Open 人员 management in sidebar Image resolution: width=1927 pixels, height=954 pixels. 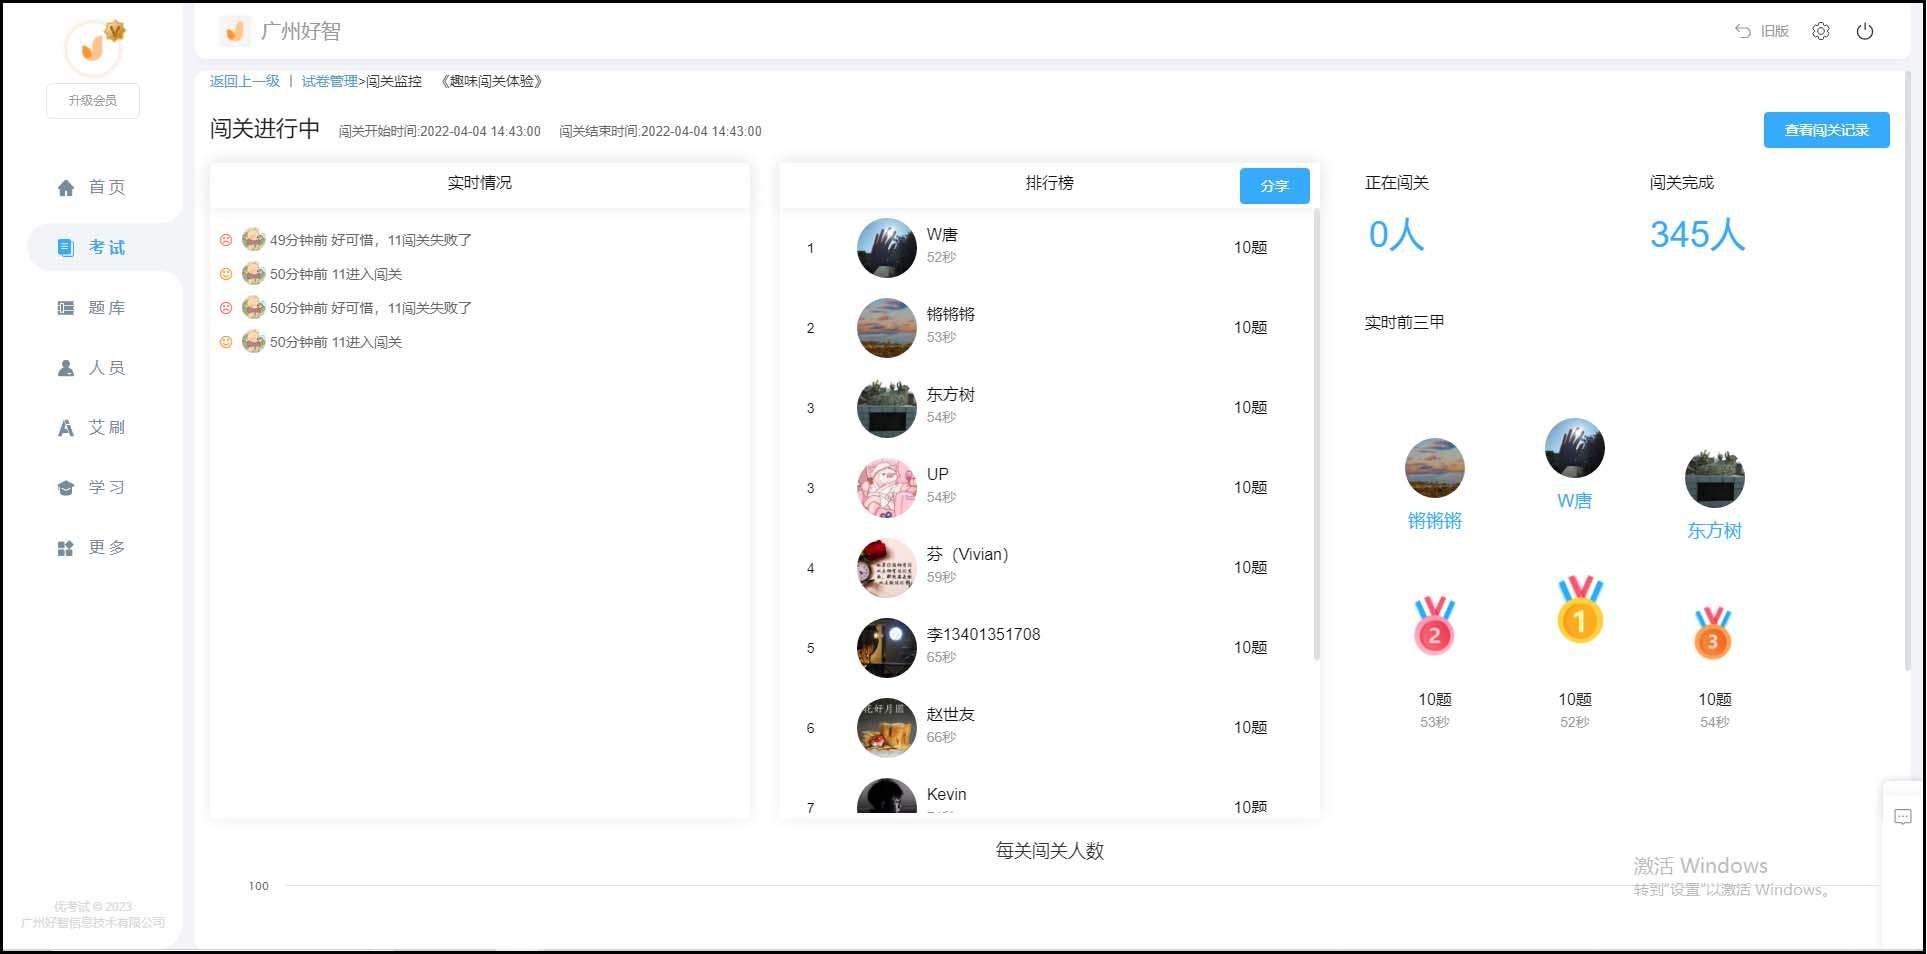(92, 368)
